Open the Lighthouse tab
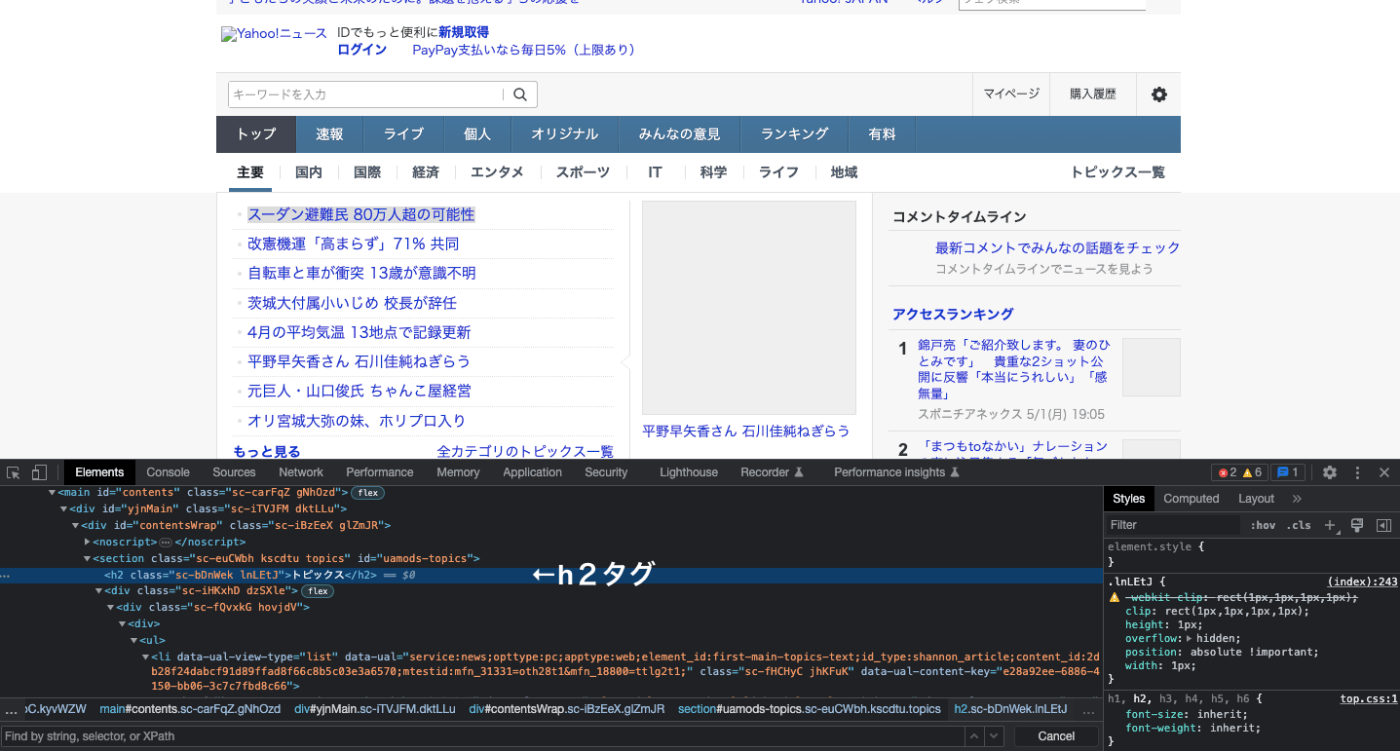Viewport: 1400px width, 751px height. 689,472
